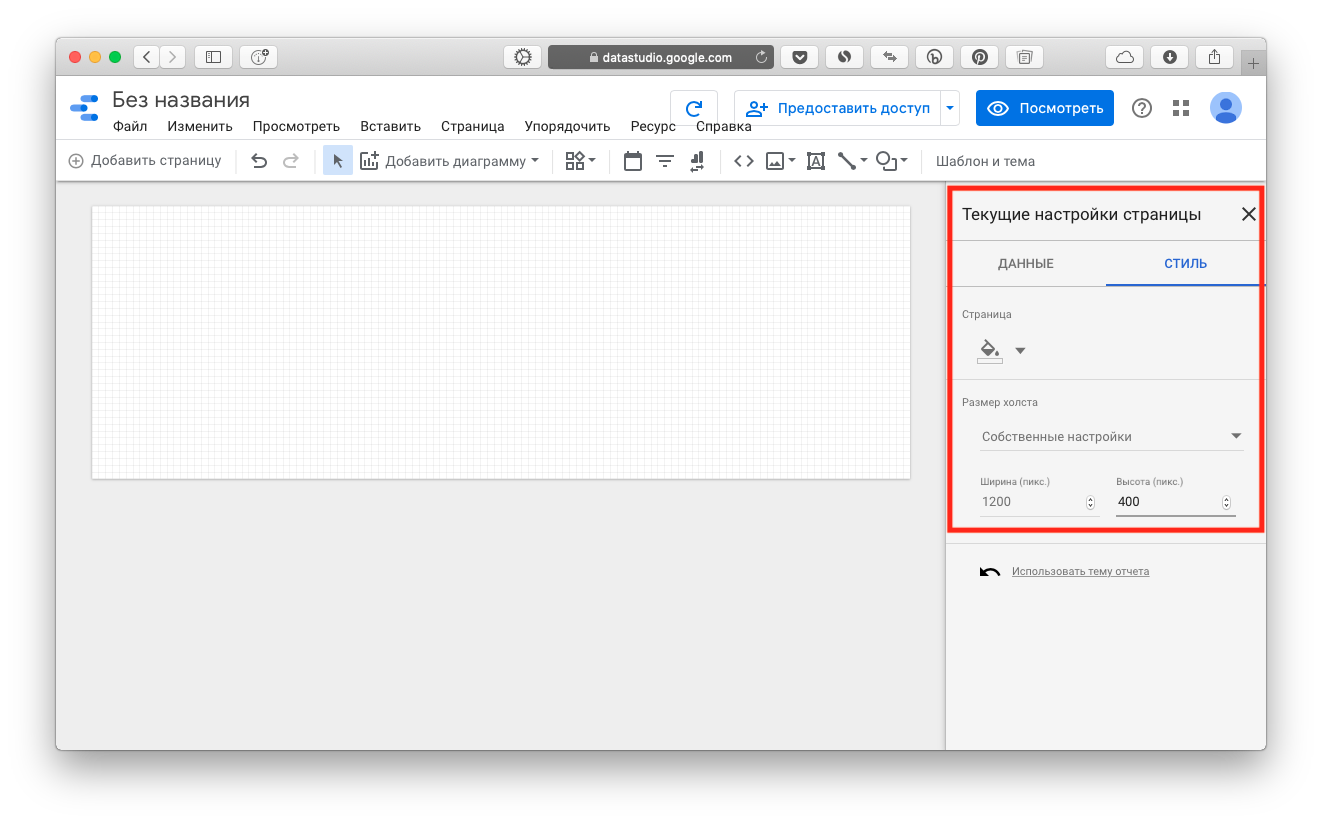Open the account avatar menu

tap(1225, 108)
